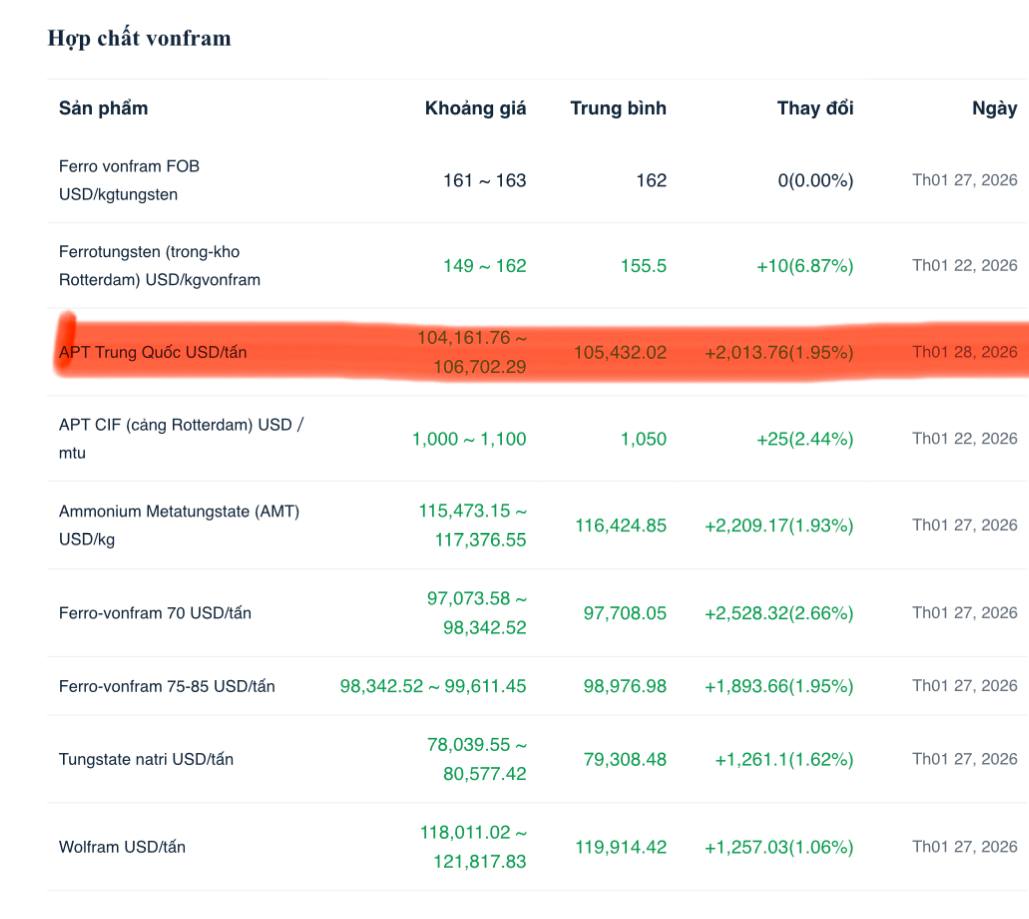Click Ammonium Metatungstate (AMT) product name
Viewport: 1029px width, 919px height.
pyautogui.click(x=179, y=525)
